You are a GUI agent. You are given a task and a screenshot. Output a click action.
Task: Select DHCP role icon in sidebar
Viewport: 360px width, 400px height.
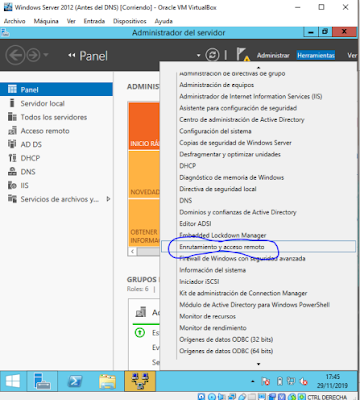(12, 158)
